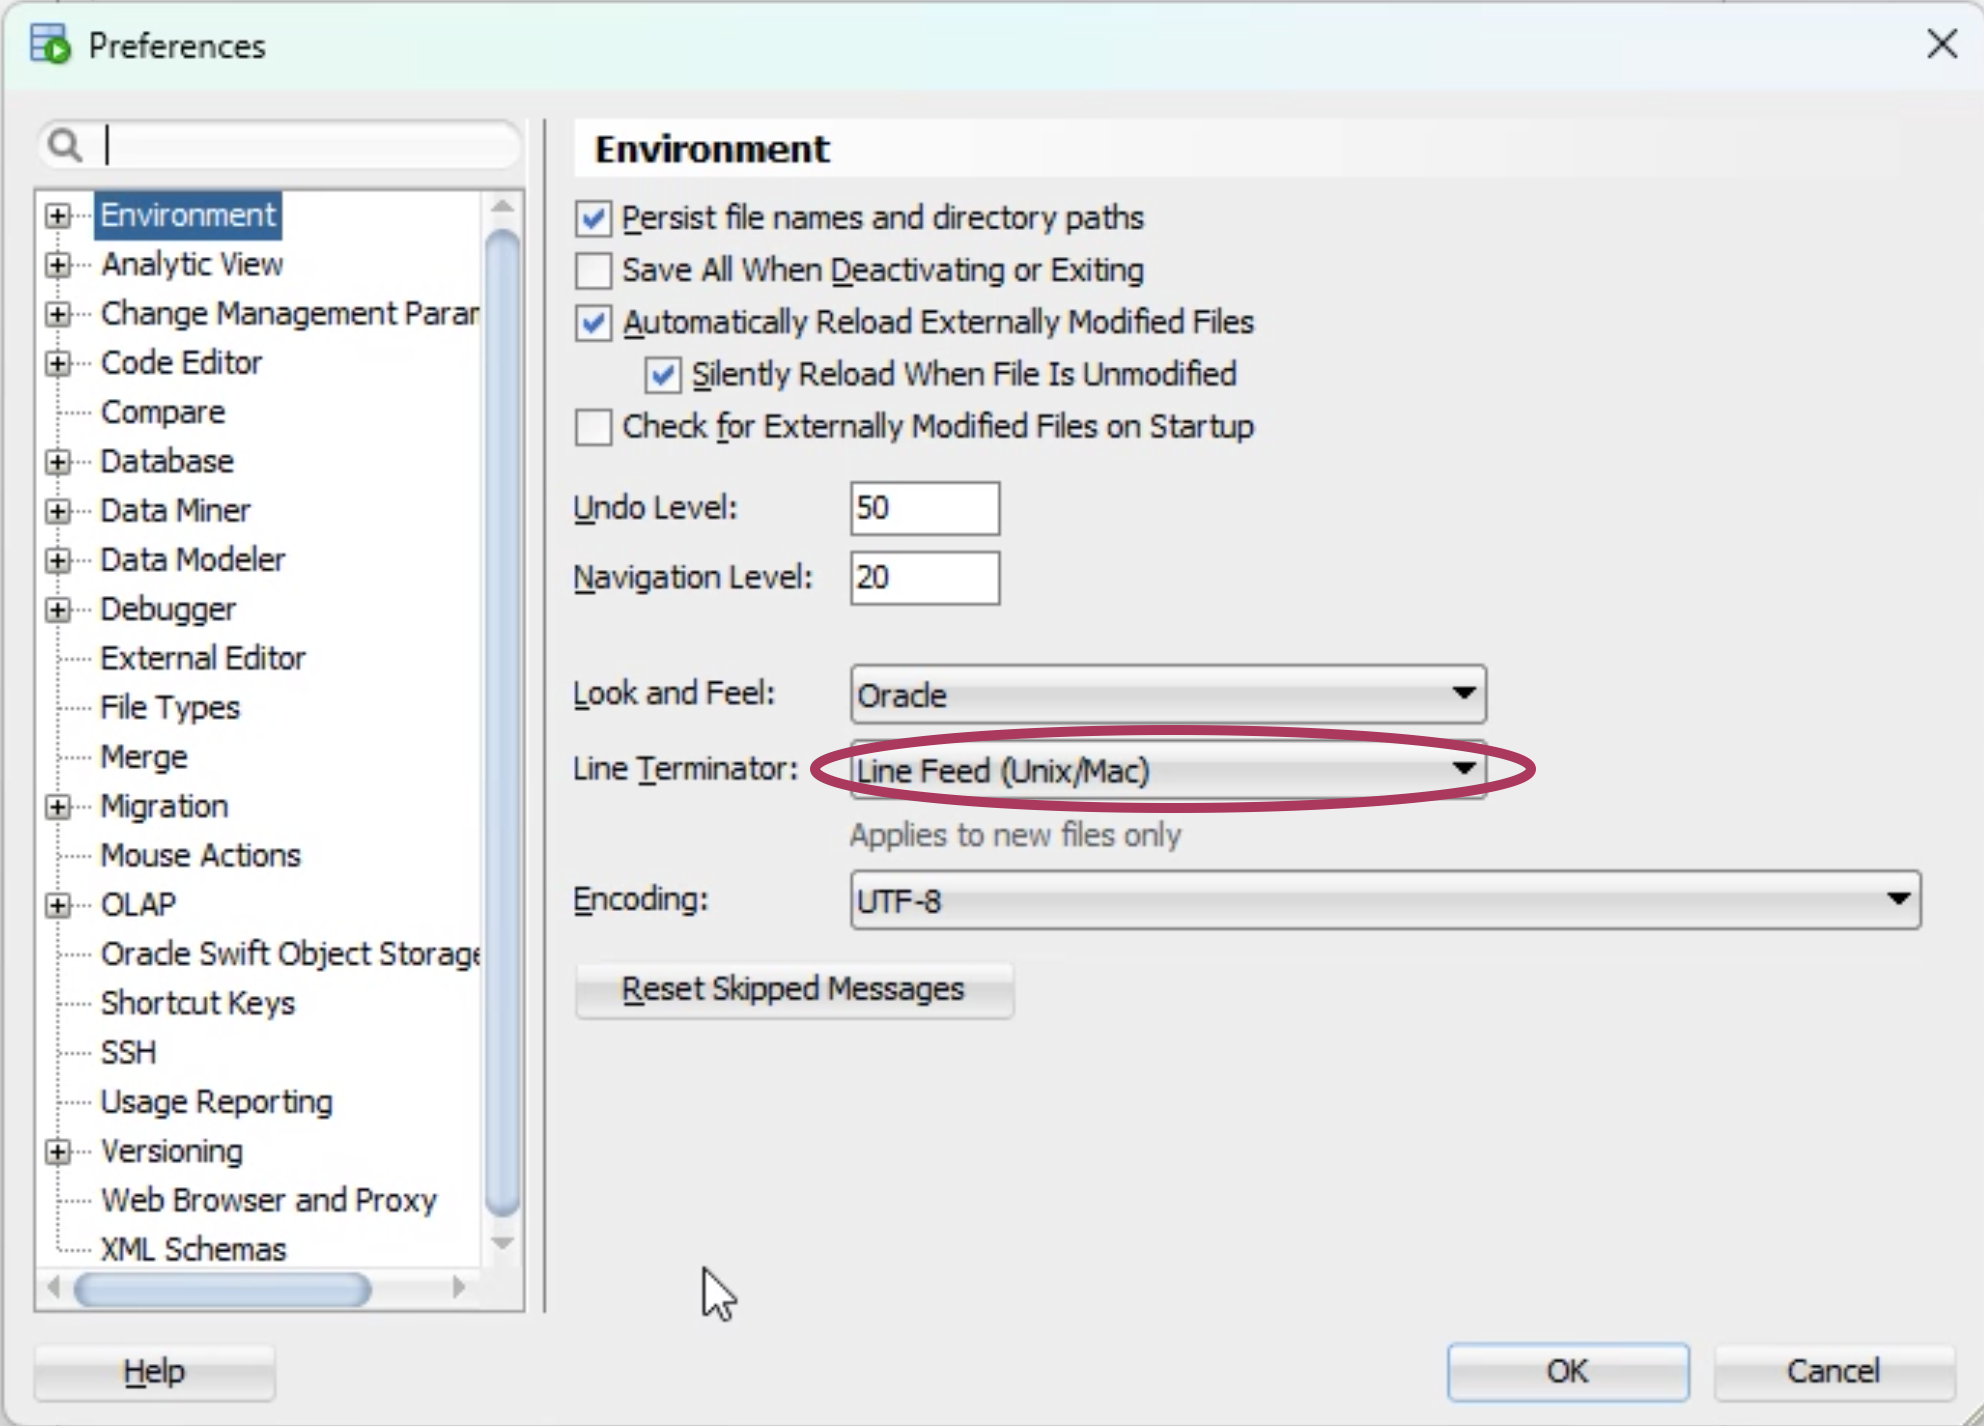Click the Undo Level input field
This screenshot has width=1984, height=1426.
pyautogui.click(x=925, y=508)
